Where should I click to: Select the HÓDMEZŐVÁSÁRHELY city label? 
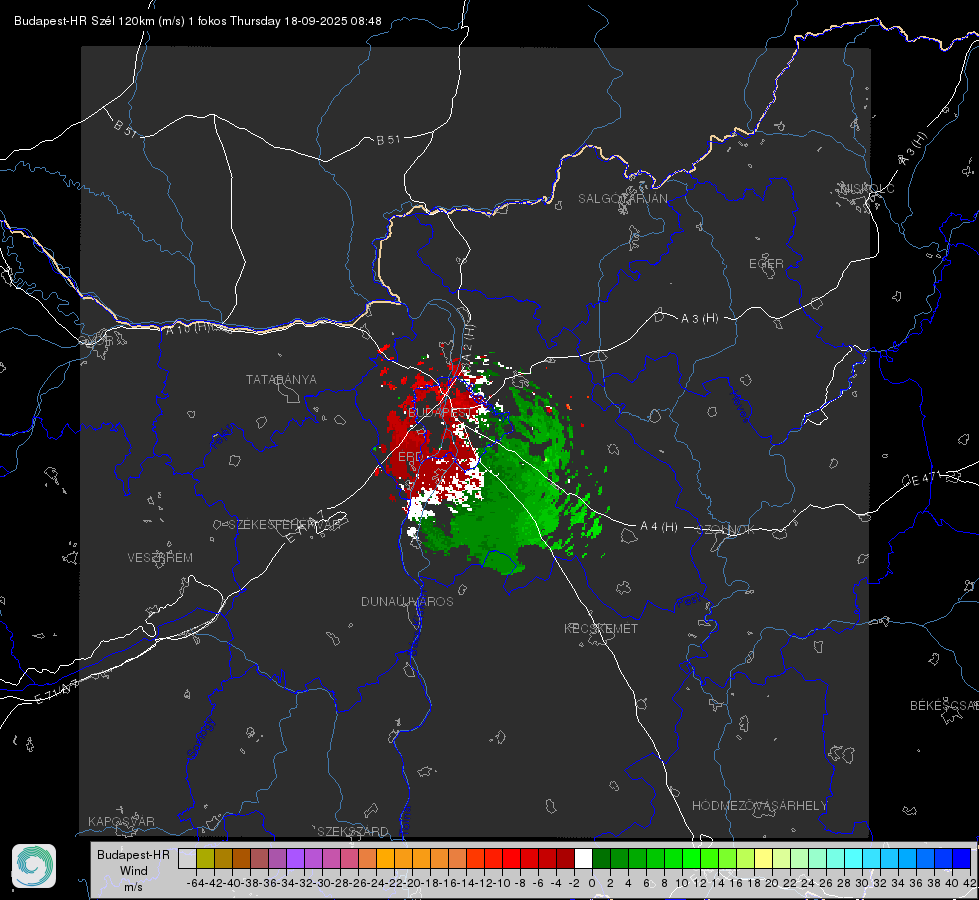pyautogui.click(x=759, y=806)
